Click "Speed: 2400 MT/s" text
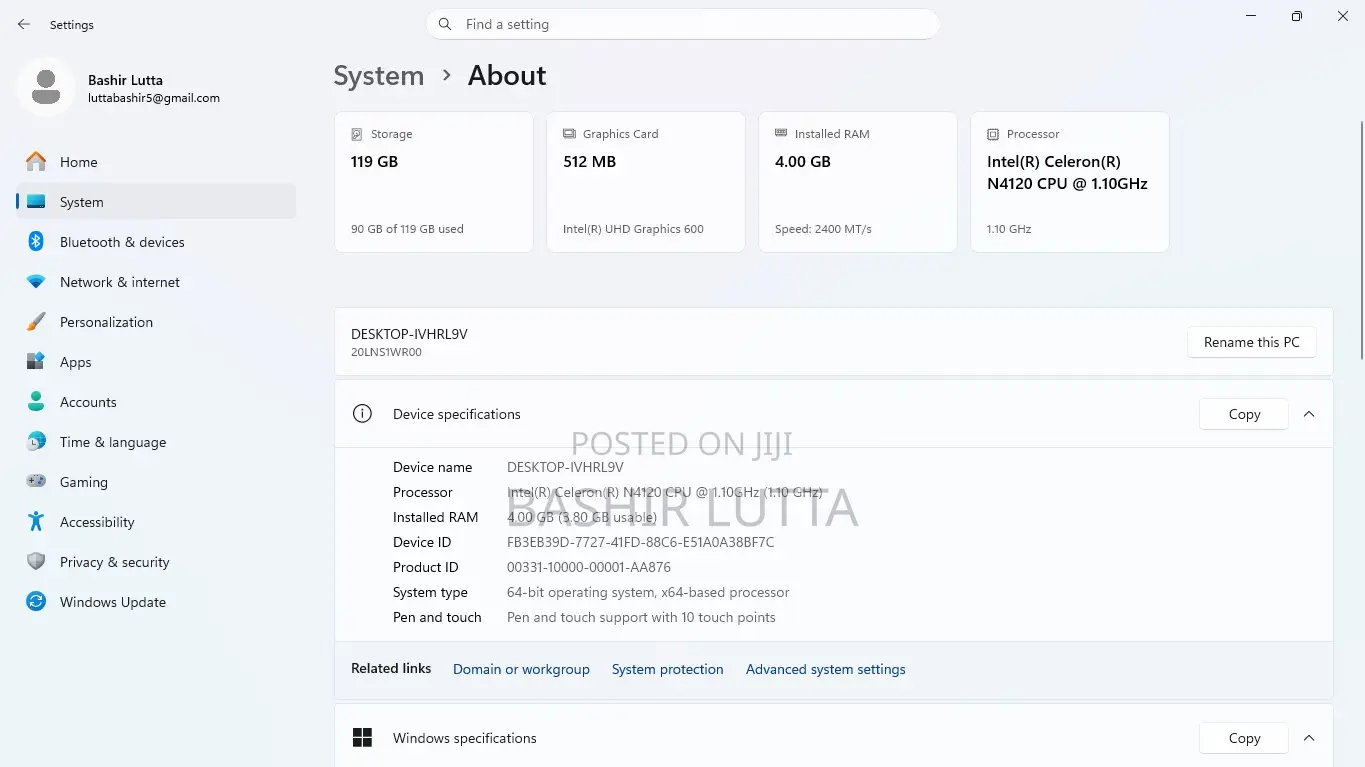 point(823,229)
